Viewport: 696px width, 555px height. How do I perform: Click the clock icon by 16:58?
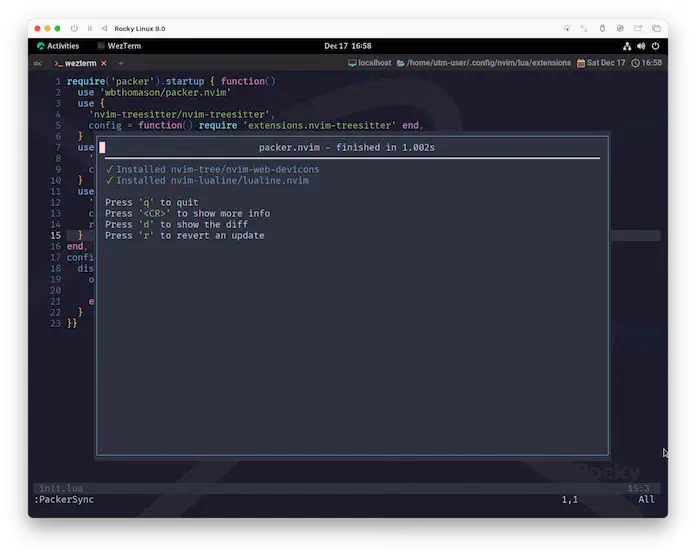click(636, 63)
